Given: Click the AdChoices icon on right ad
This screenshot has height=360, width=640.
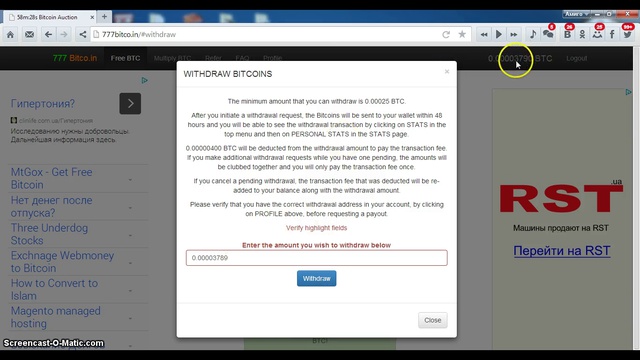Looking at the screenshot, I should pyautogui.click(x=628, y=92).
